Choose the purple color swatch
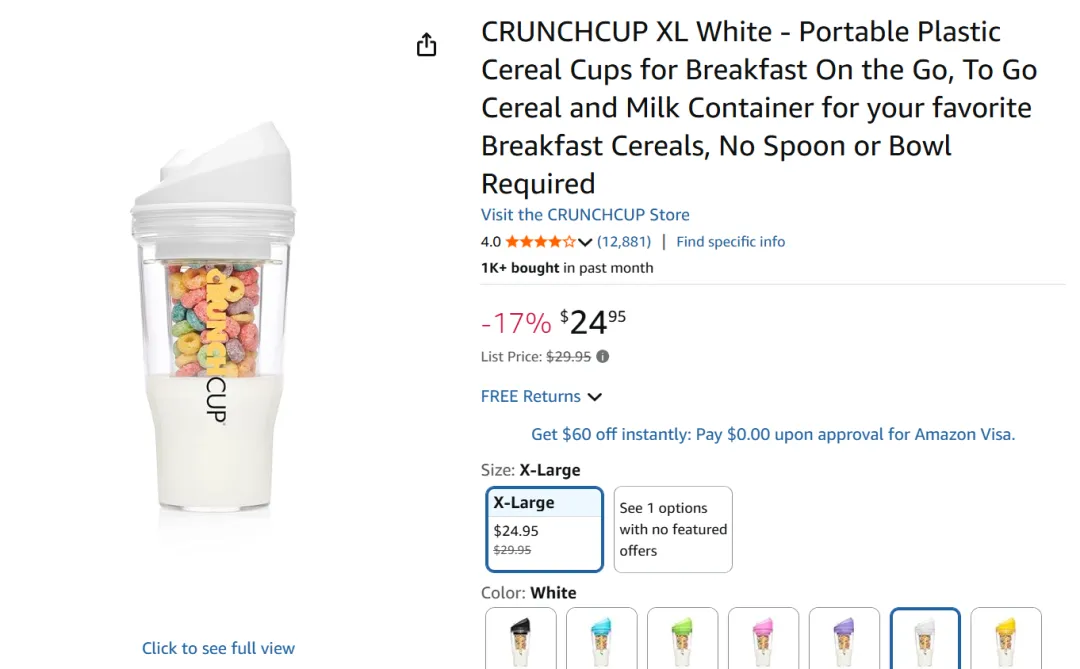Image resolution: width=1080 pixels, height=669 pixels. (x=844, y=638)
